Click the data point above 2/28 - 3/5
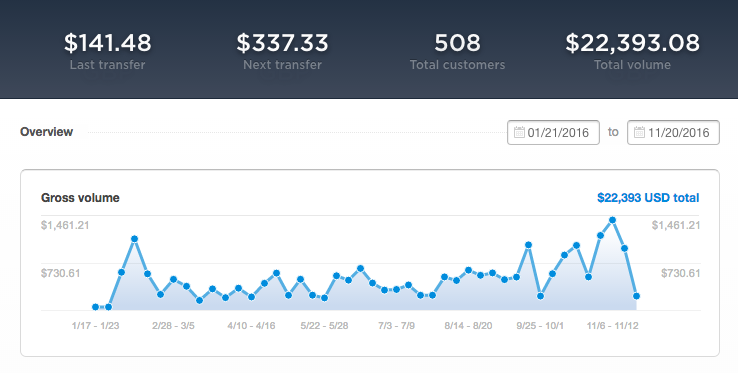Viewport: 738px width, 373px height. click(173, 279)
